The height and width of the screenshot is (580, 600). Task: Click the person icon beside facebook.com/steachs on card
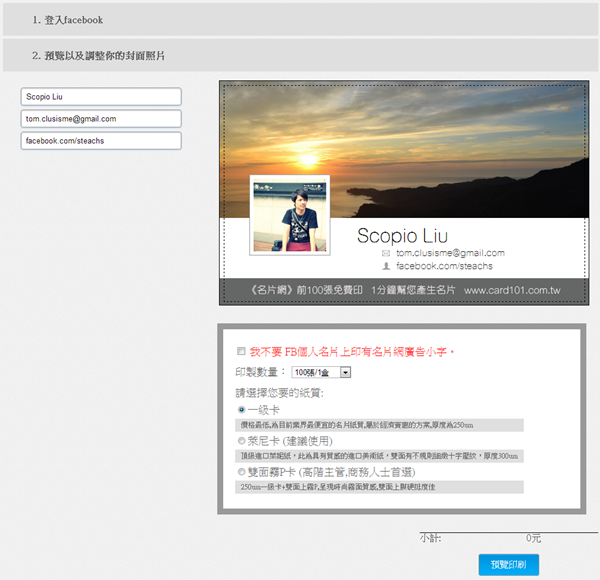[386, 267]
